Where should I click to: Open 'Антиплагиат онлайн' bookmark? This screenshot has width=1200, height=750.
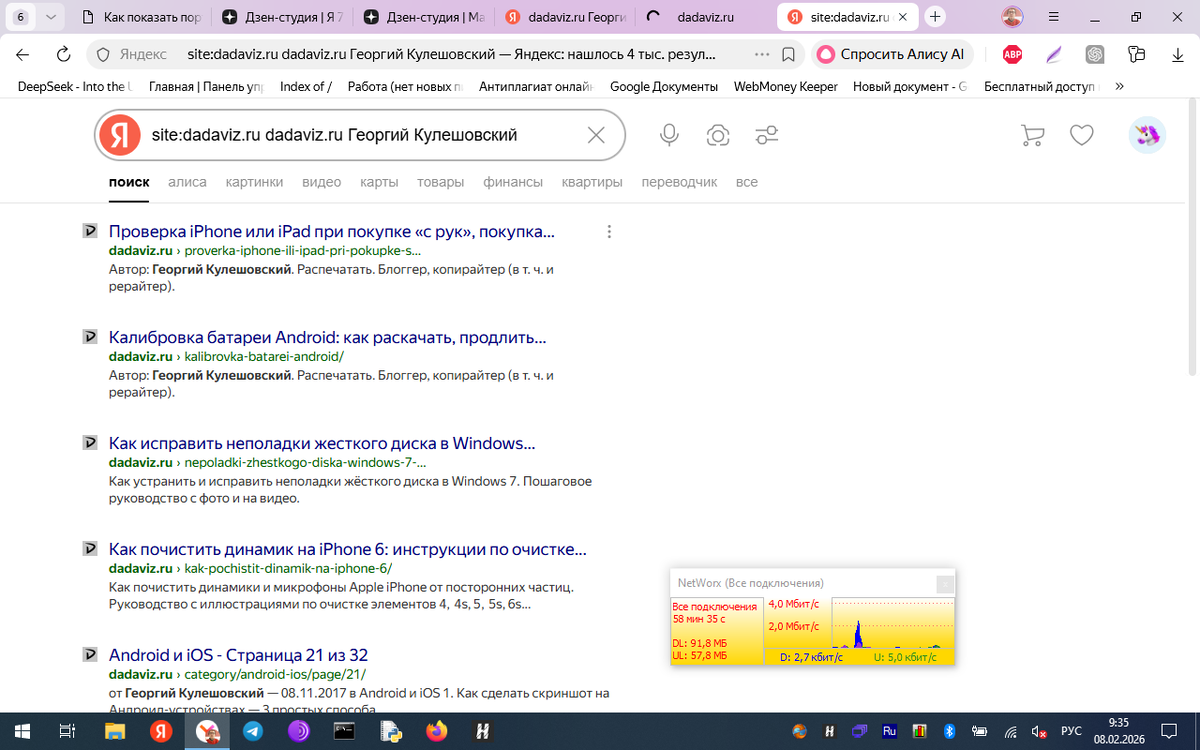(x=536, y=86)
